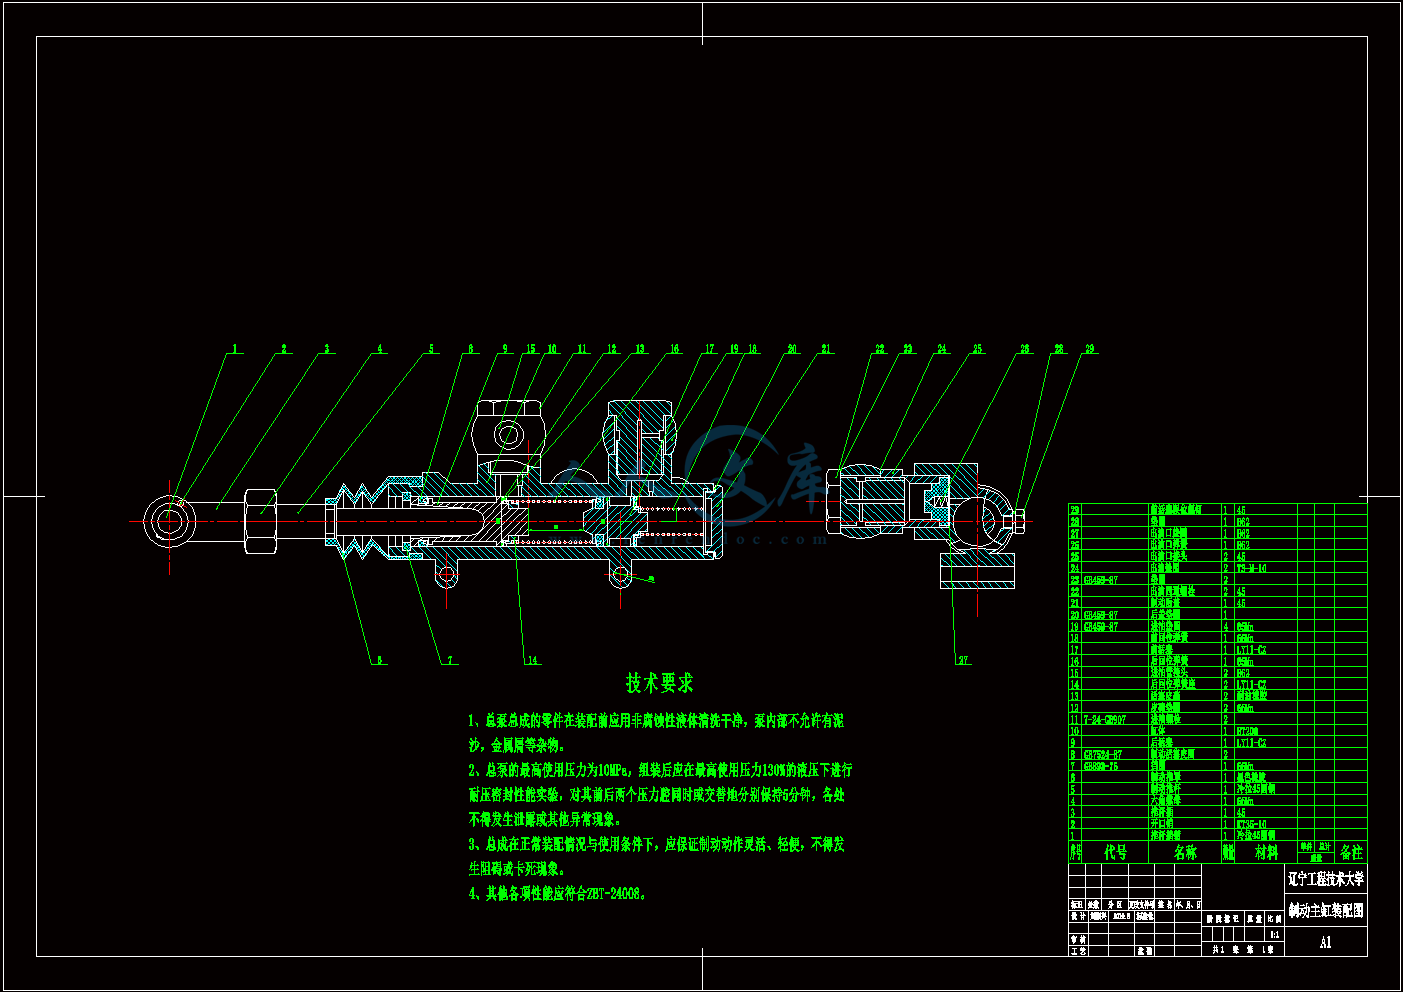Click the drawing title 制动主缸装配图
Viewport: 1403px width, 992px height.
click(1325, 911)
